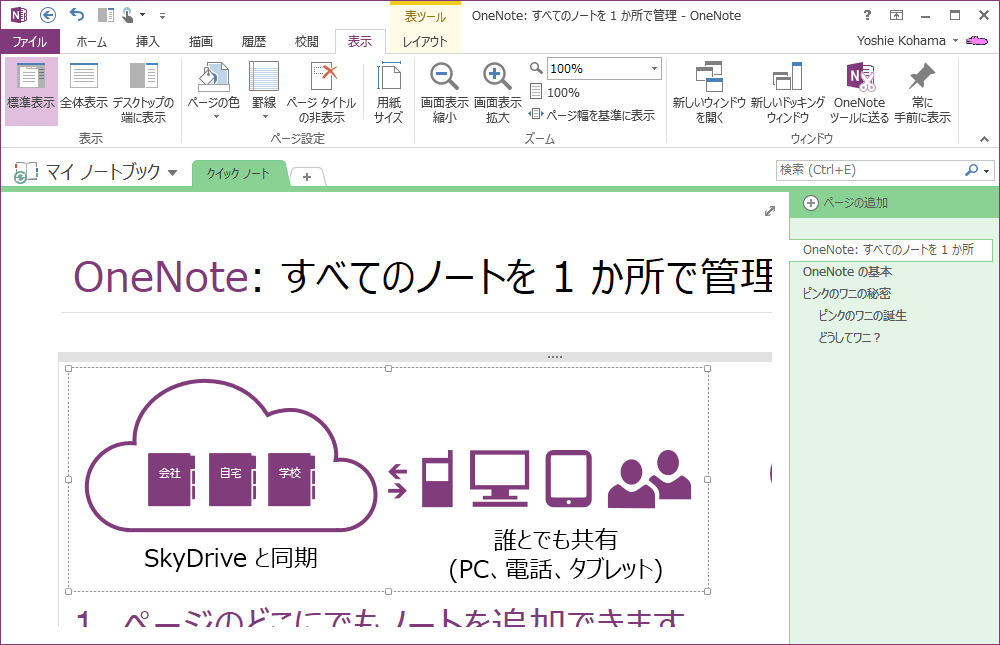Screen dimensions: 1000x645
Task: Open subpage ピンクのワニの誕生
Action: [x=862, y=315]
